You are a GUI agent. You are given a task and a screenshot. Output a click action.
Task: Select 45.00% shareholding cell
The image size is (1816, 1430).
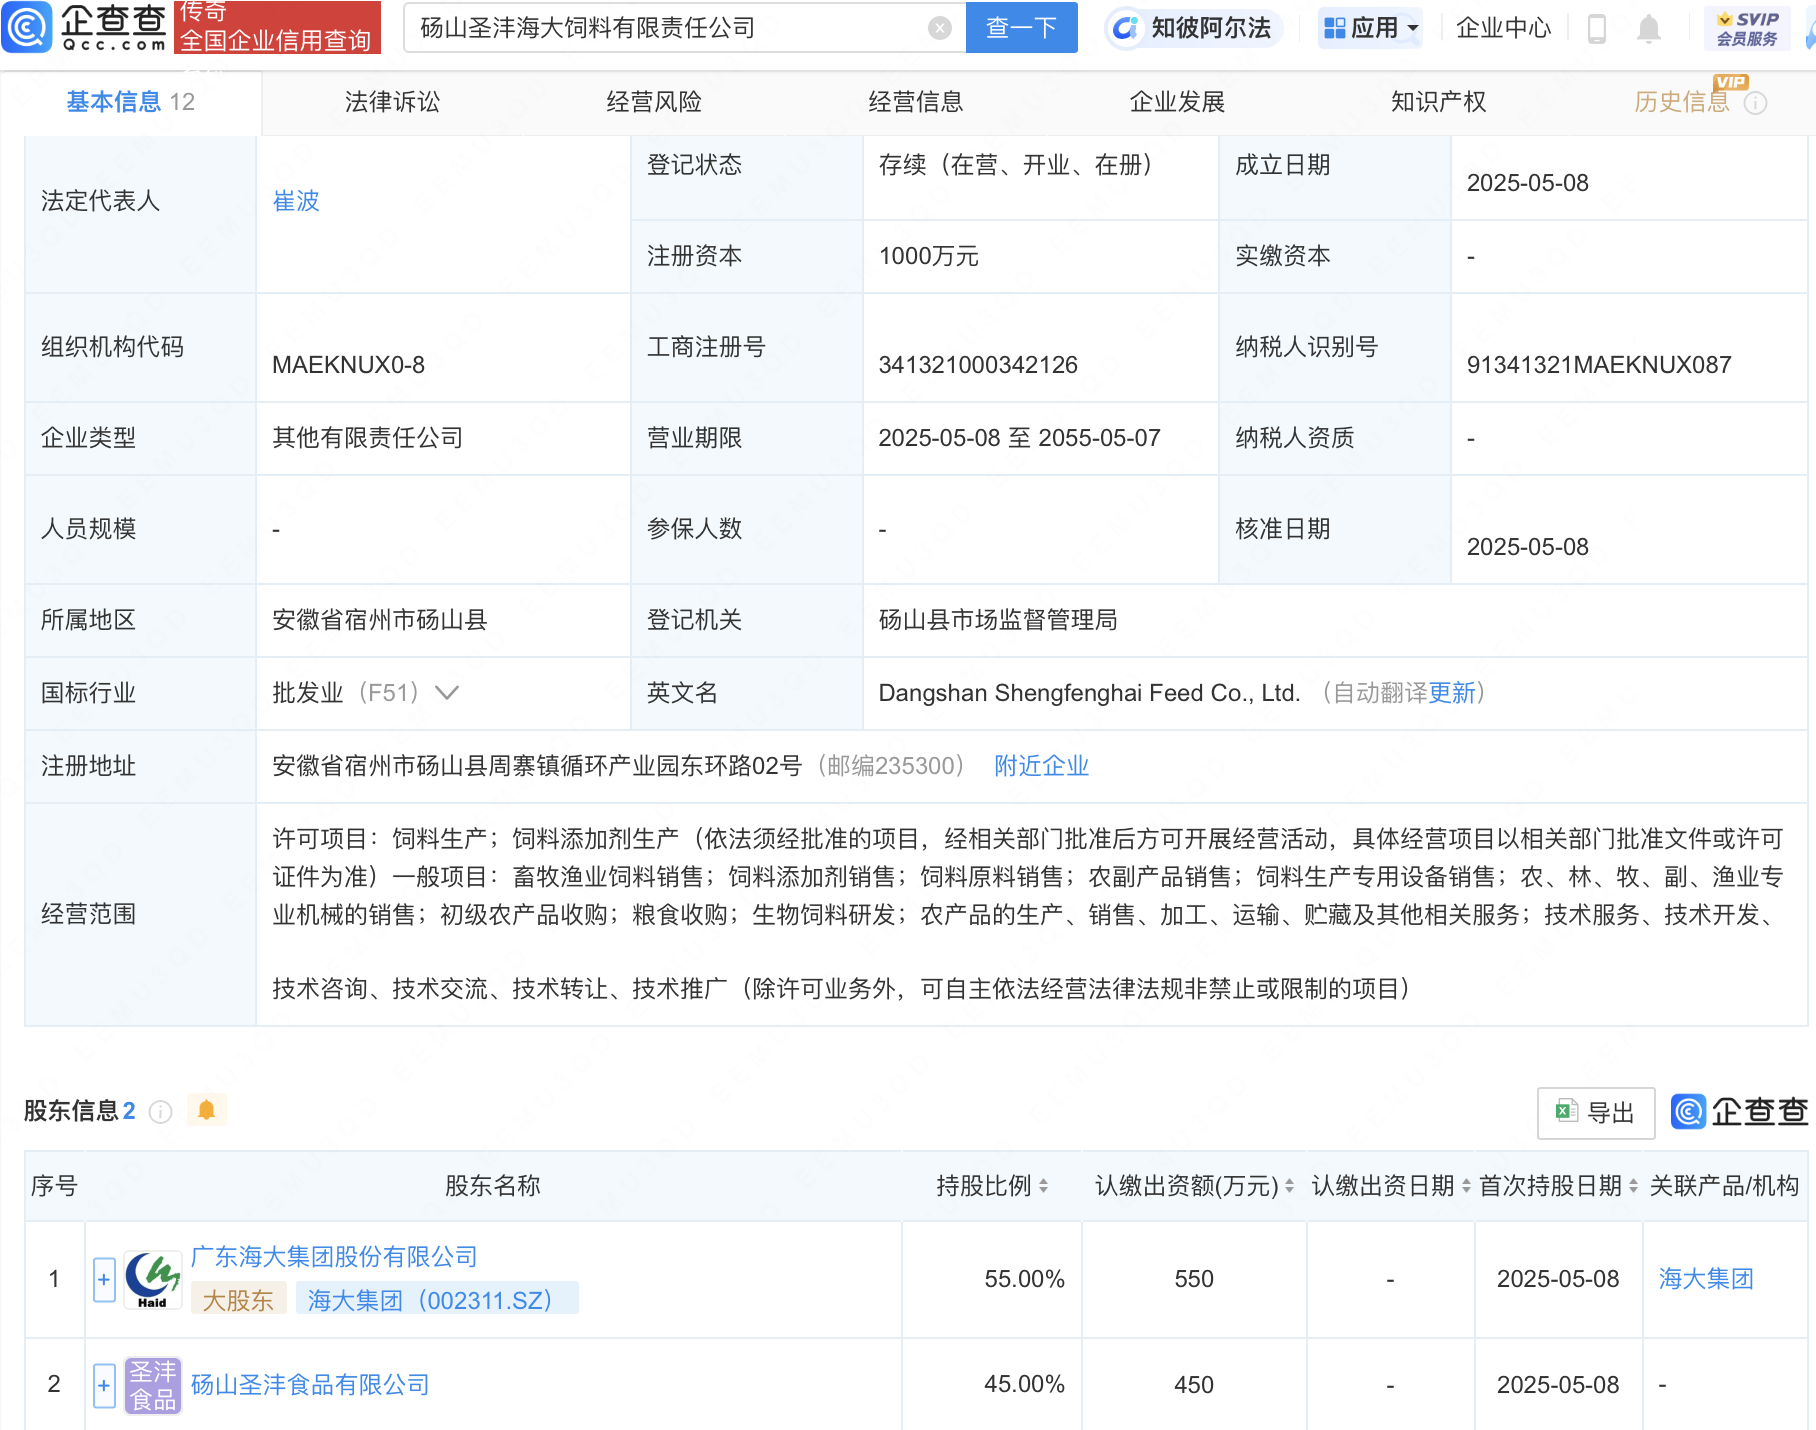pos(1024,1385)
